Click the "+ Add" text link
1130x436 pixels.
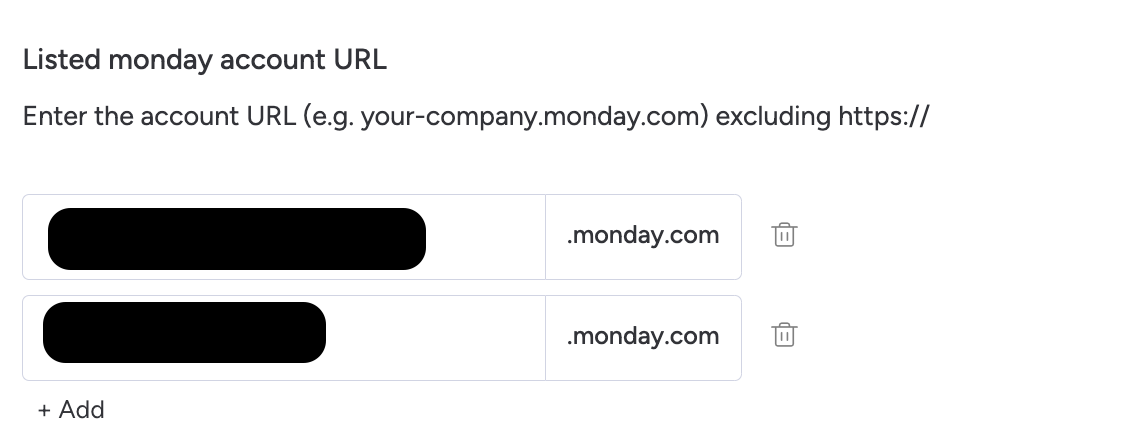tap(71, 409)
